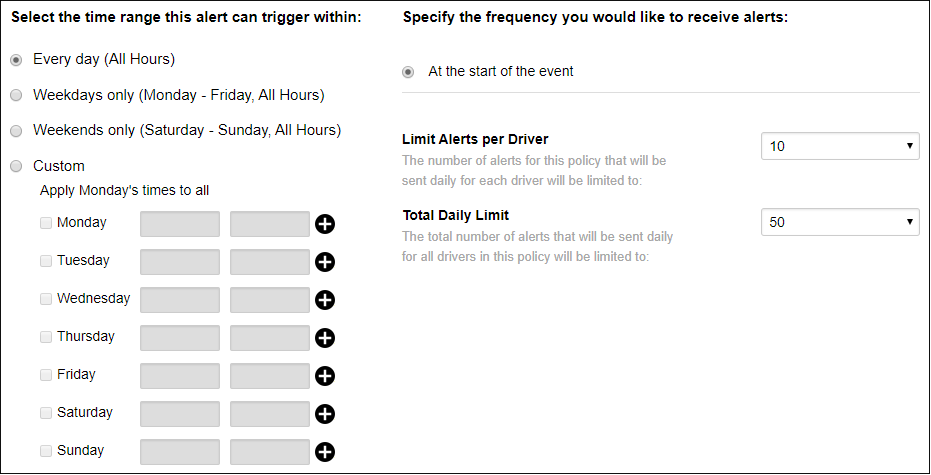This screenshot has width=931, height=475.
Task: Select the Weekdays only radio button
Action: click(17, 96)
